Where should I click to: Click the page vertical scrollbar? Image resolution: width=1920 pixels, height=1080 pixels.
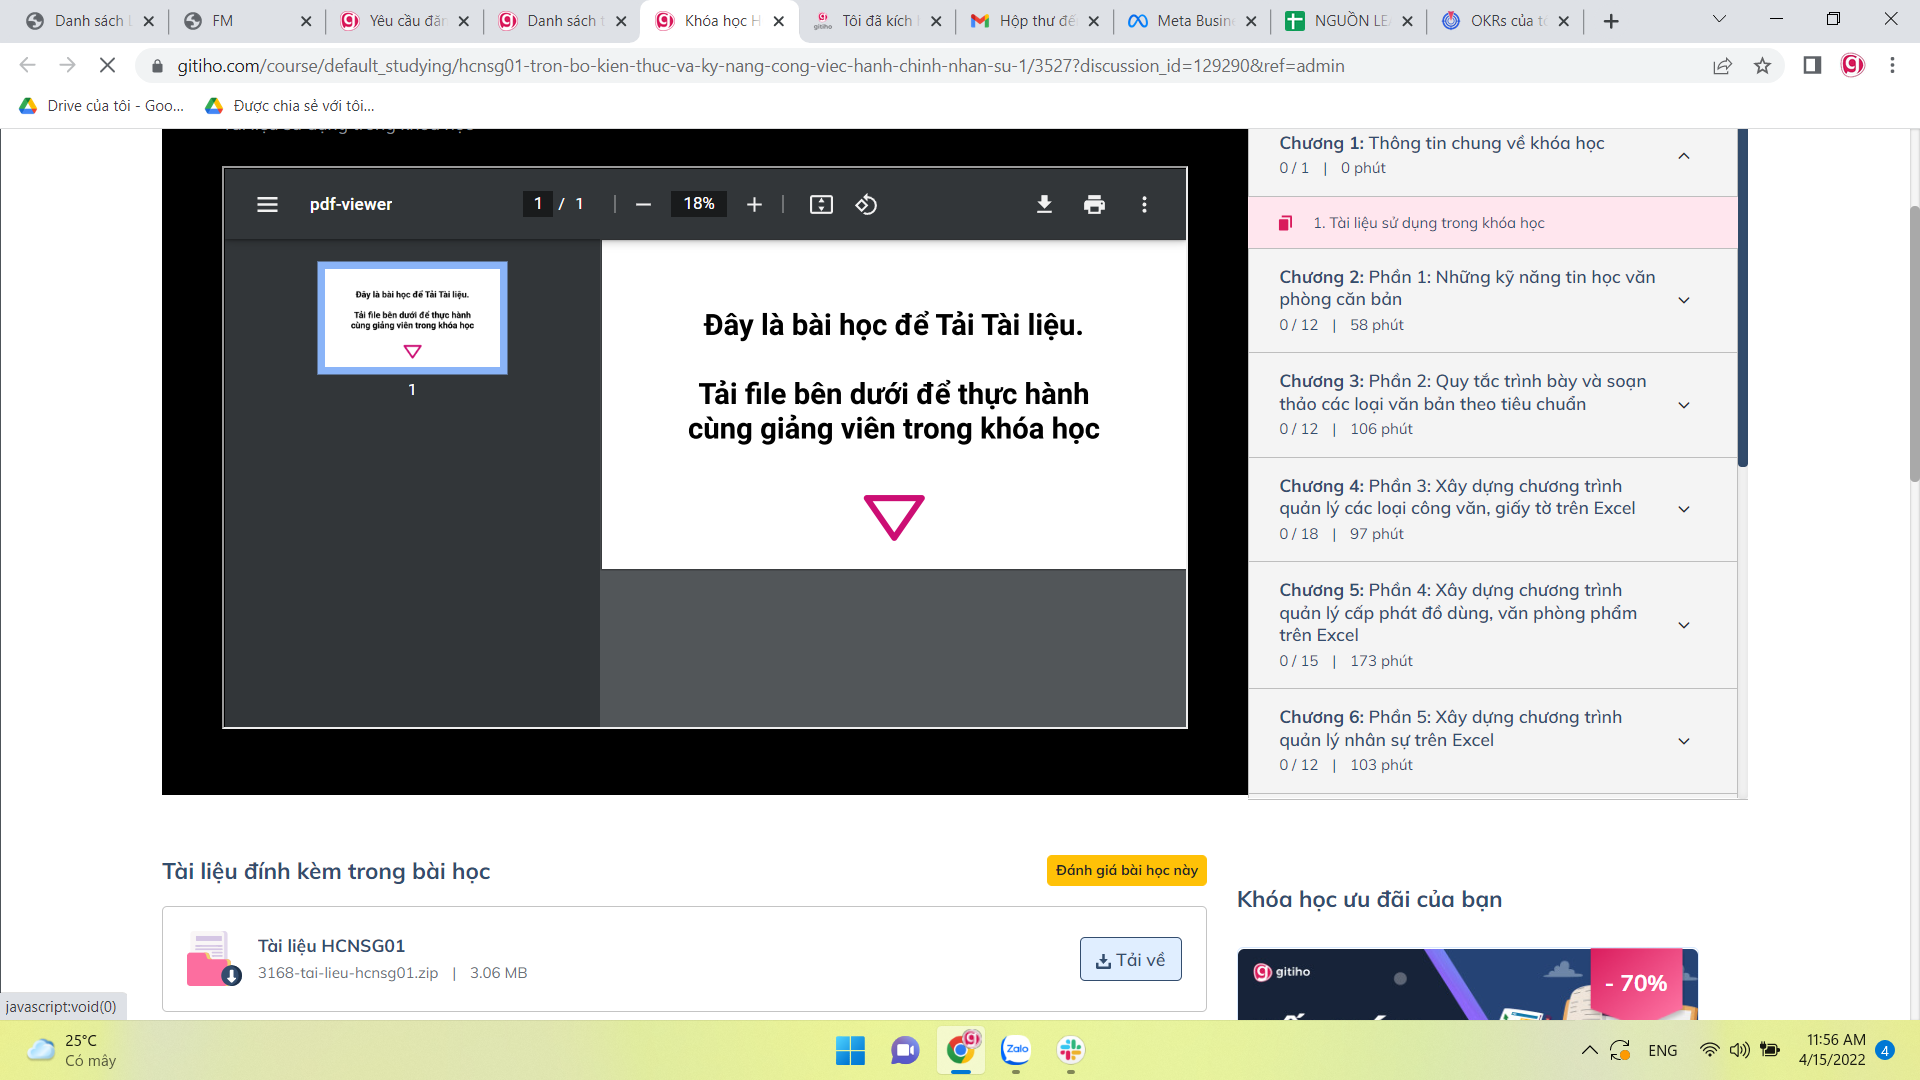(1913, 344)
